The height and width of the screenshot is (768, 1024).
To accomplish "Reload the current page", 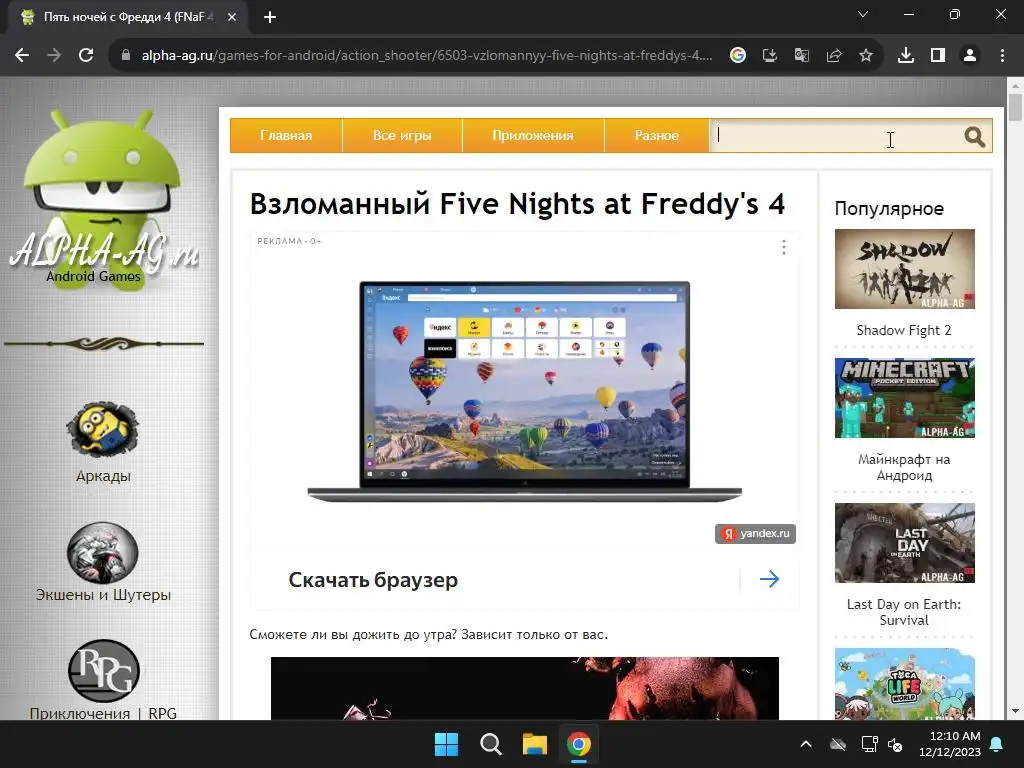I will (86, 56).
